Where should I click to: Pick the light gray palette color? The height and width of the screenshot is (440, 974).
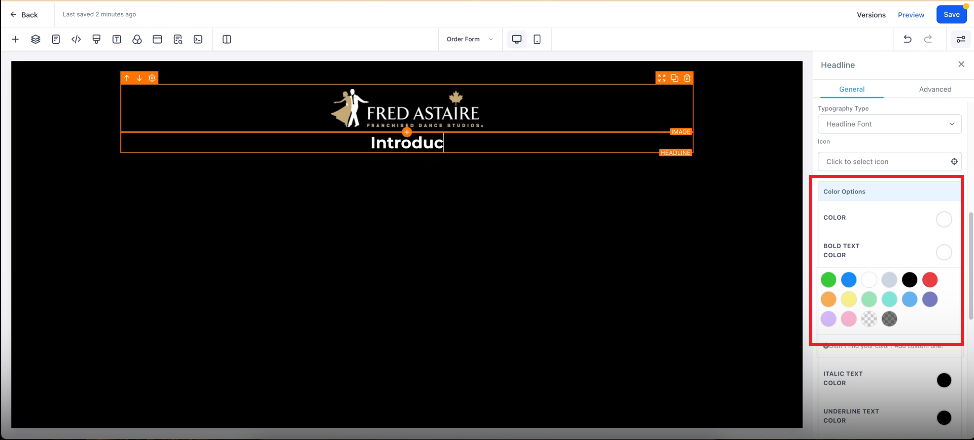889,280
